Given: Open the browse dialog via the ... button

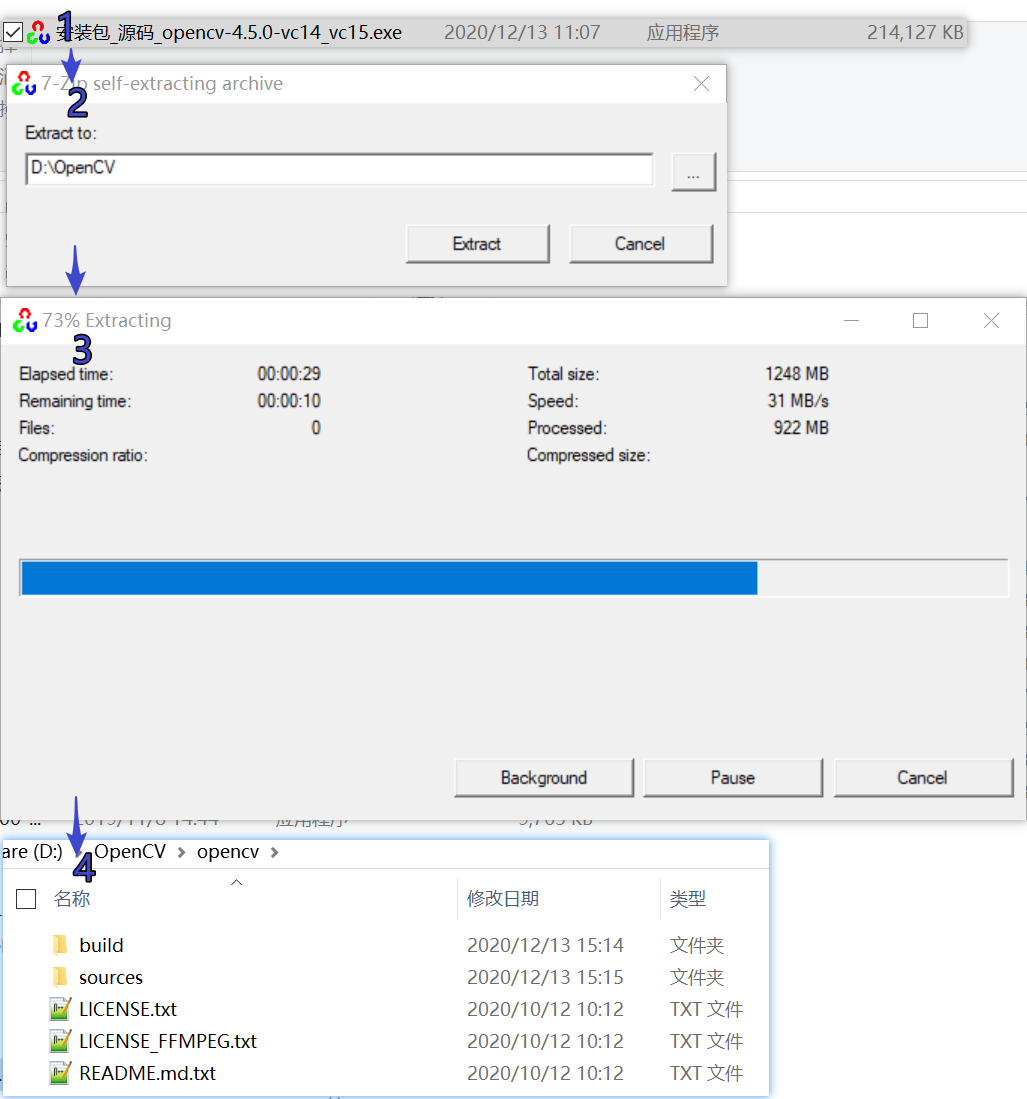Looking at the screenshot, I should click(693, 171).
